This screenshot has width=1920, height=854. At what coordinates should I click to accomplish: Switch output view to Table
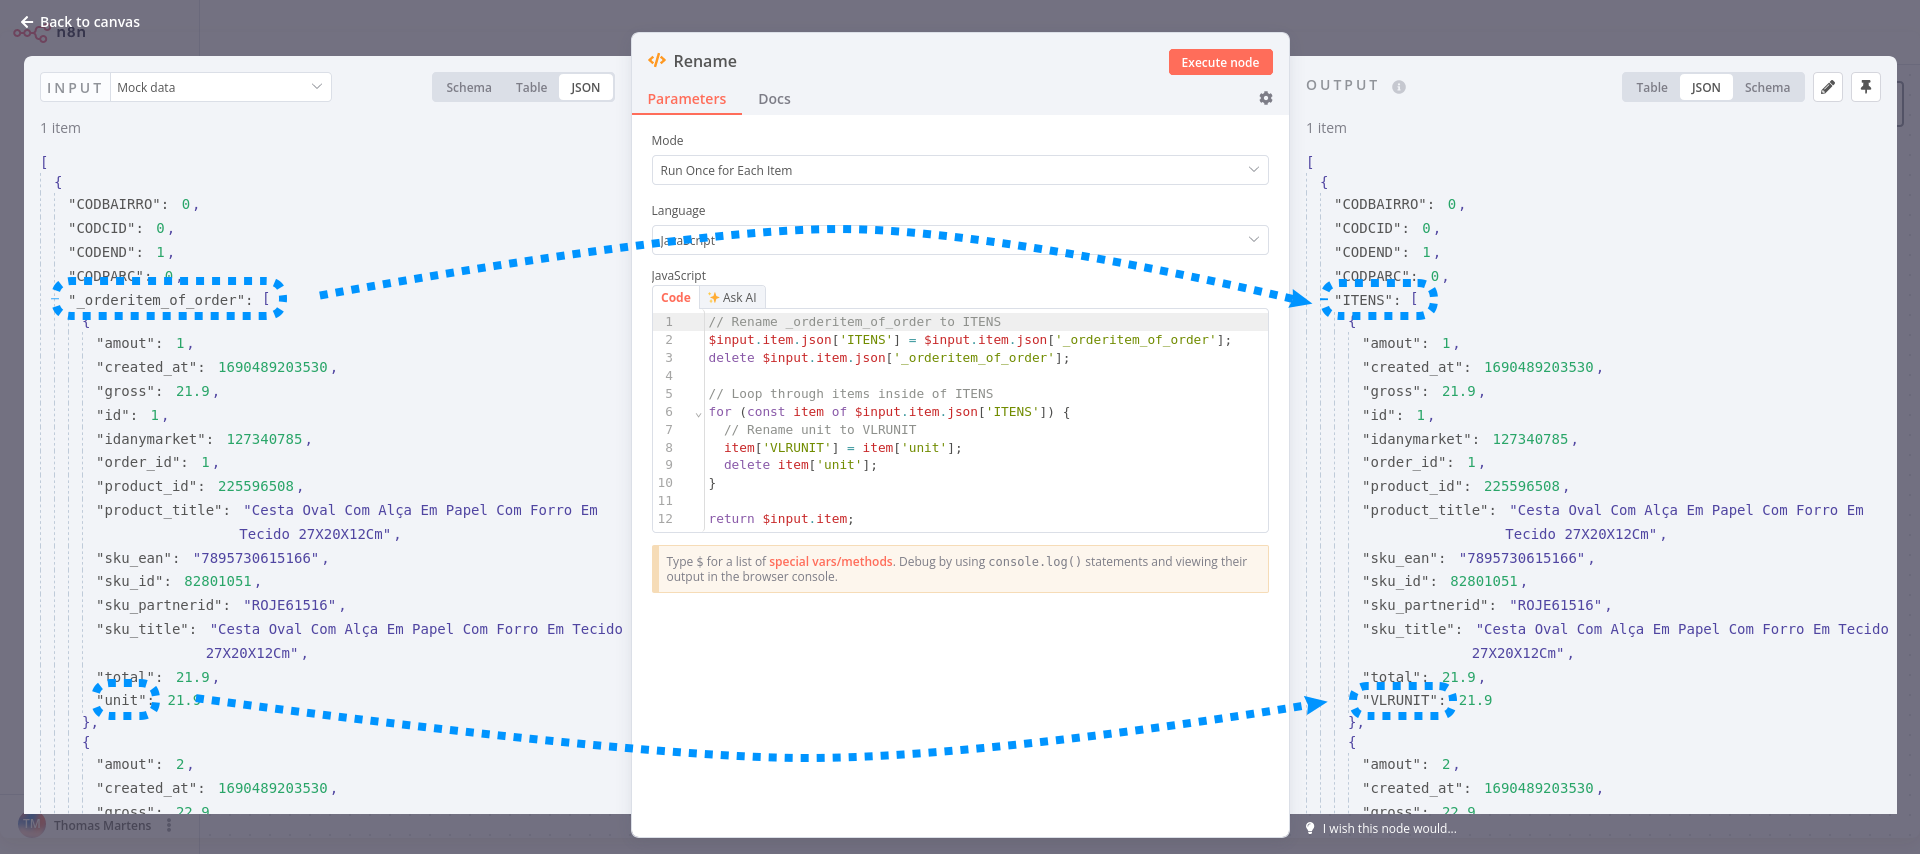[1651, 88]
